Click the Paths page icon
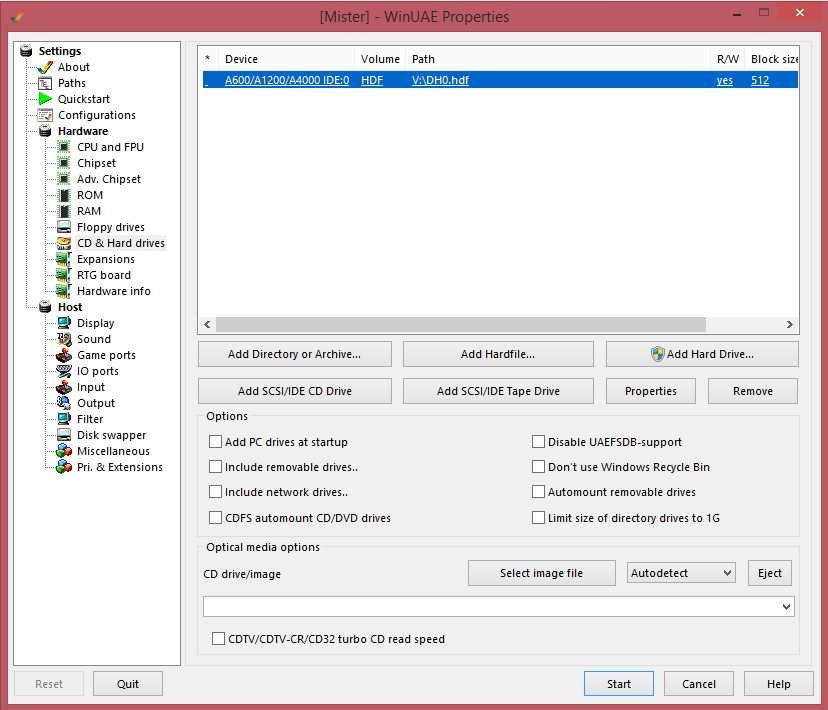The height and width of the screenshot is (710, 828). coord(45,83)
